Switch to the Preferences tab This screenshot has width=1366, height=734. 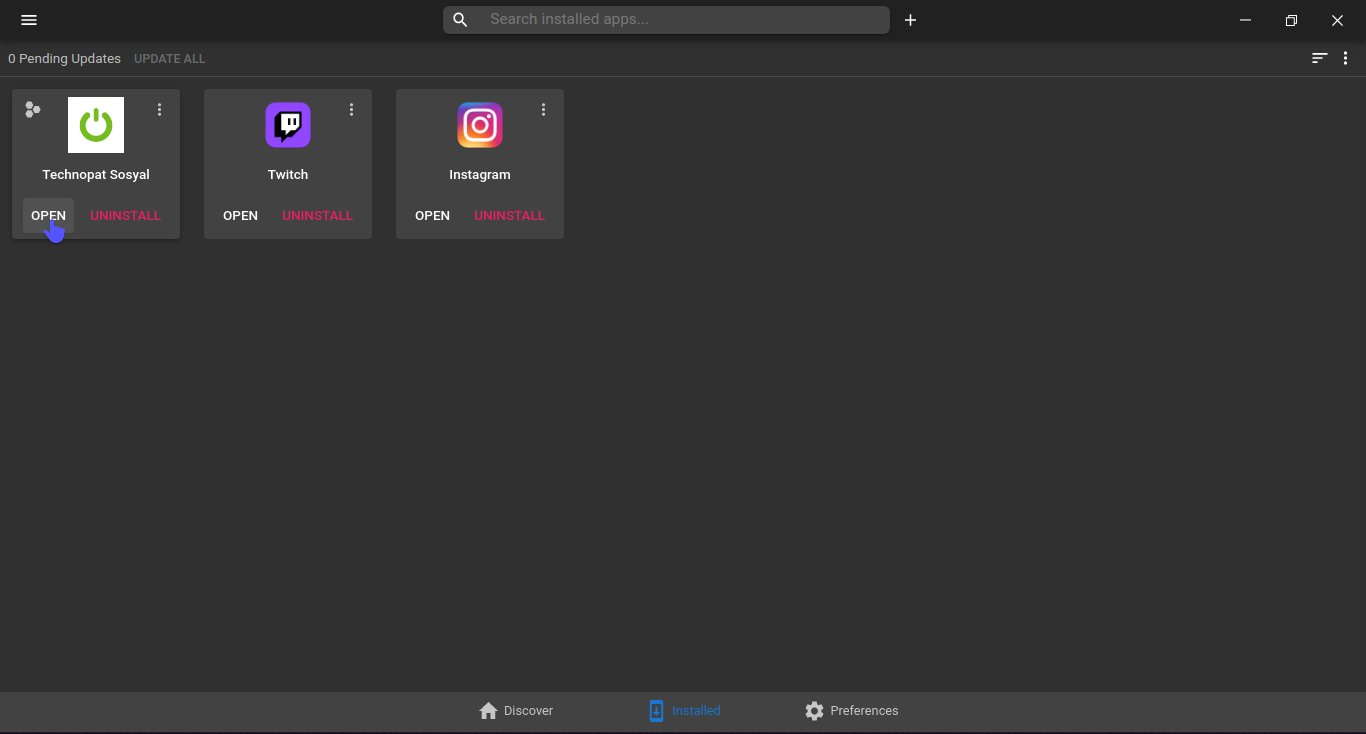[852, 711]
